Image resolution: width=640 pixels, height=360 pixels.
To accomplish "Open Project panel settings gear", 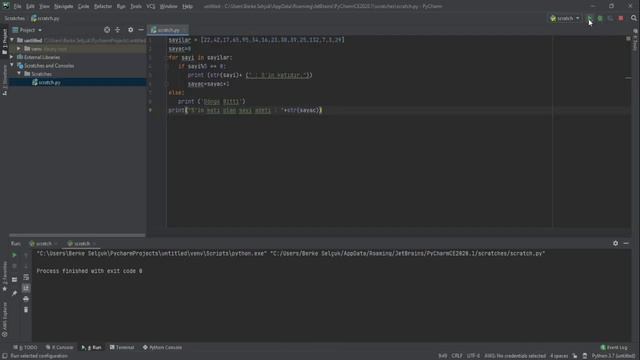I will (x=131, y=30).
